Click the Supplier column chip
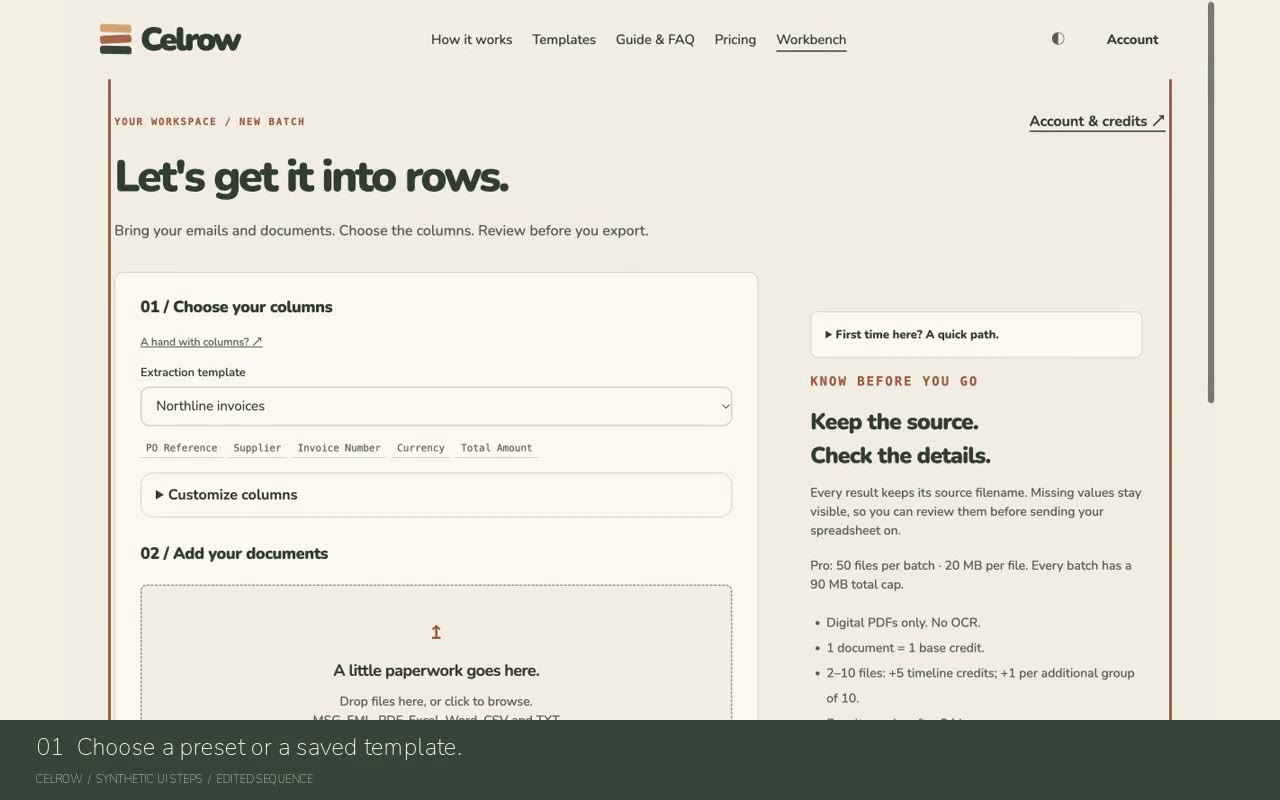 click(257, 448)
